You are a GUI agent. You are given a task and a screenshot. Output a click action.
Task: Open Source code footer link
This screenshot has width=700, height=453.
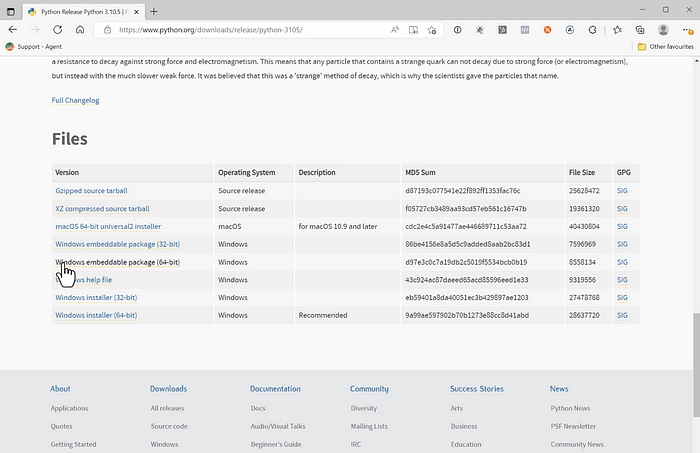tap(169, 426)
